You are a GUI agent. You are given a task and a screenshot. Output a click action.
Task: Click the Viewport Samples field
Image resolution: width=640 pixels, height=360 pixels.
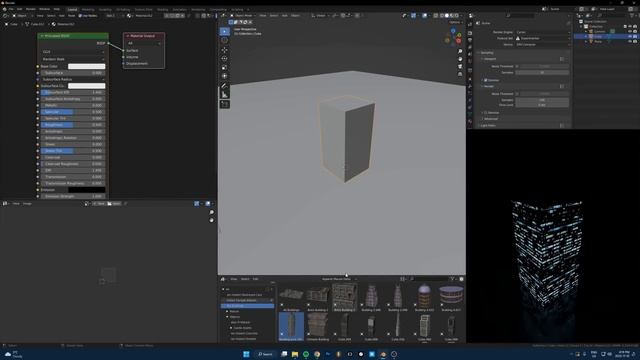pos(542,72)
